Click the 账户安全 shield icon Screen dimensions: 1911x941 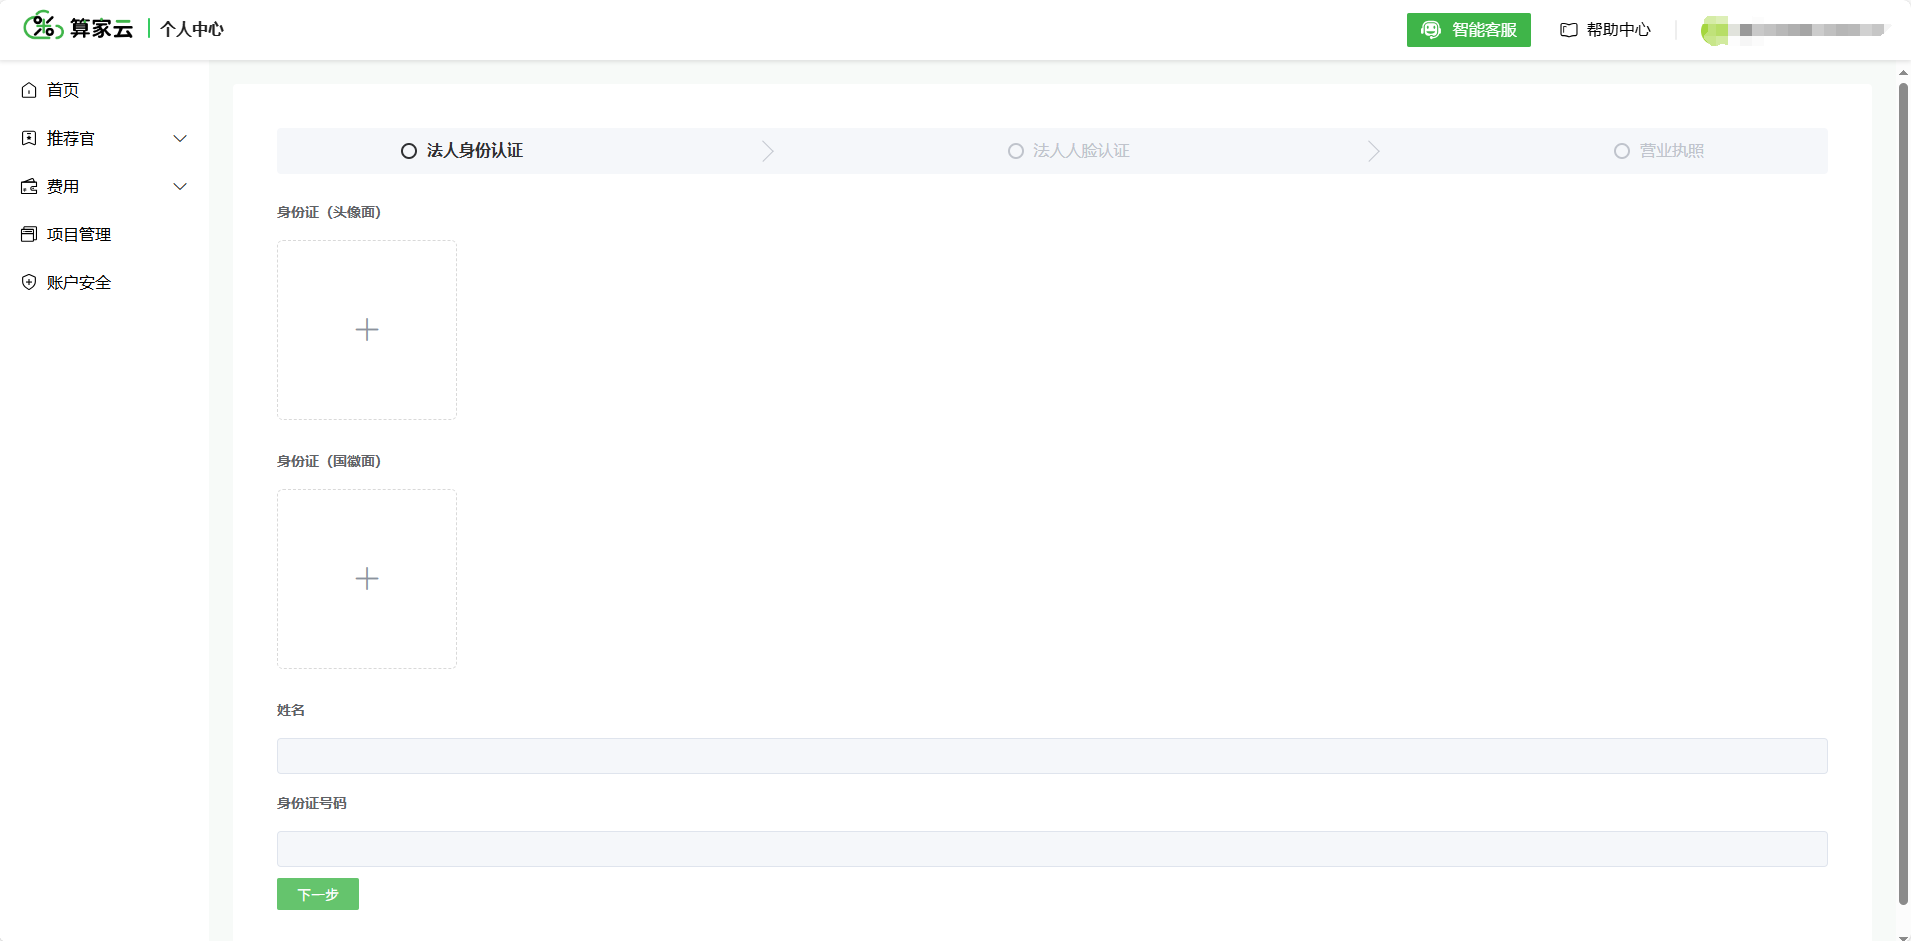coord(29,282)
